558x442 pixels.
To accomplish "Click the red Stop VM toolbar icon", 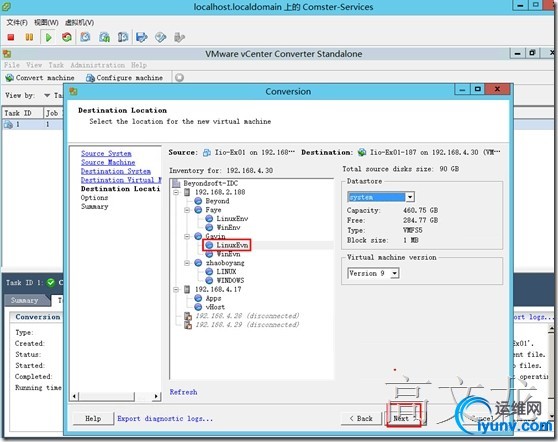I will (11, 37).
